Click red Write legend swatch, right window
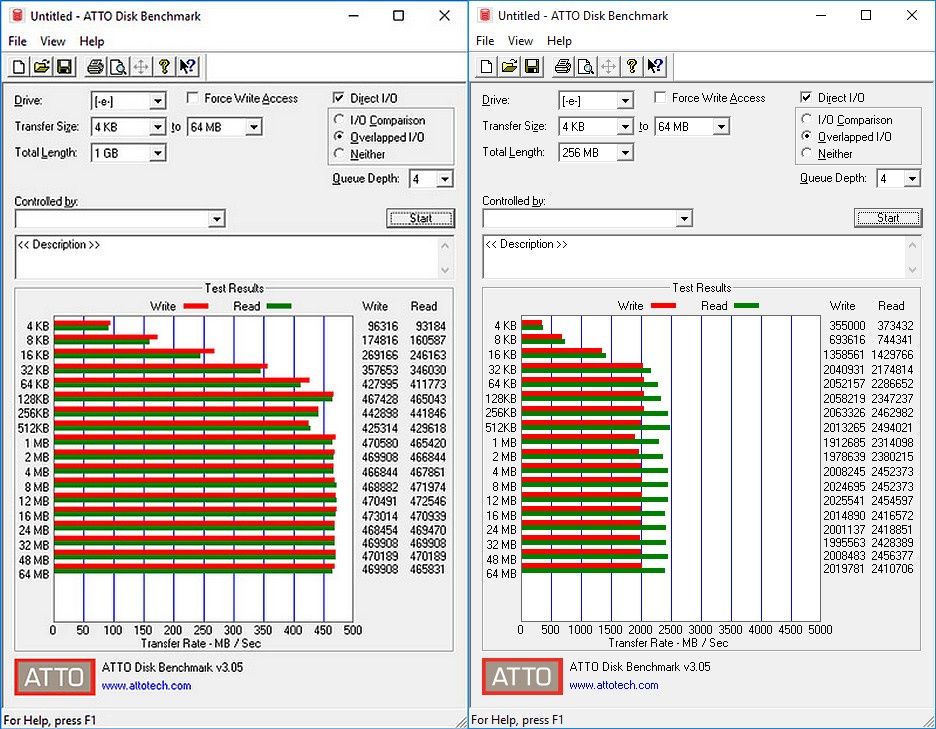This screenshot has width=936, height=729. 663,306
